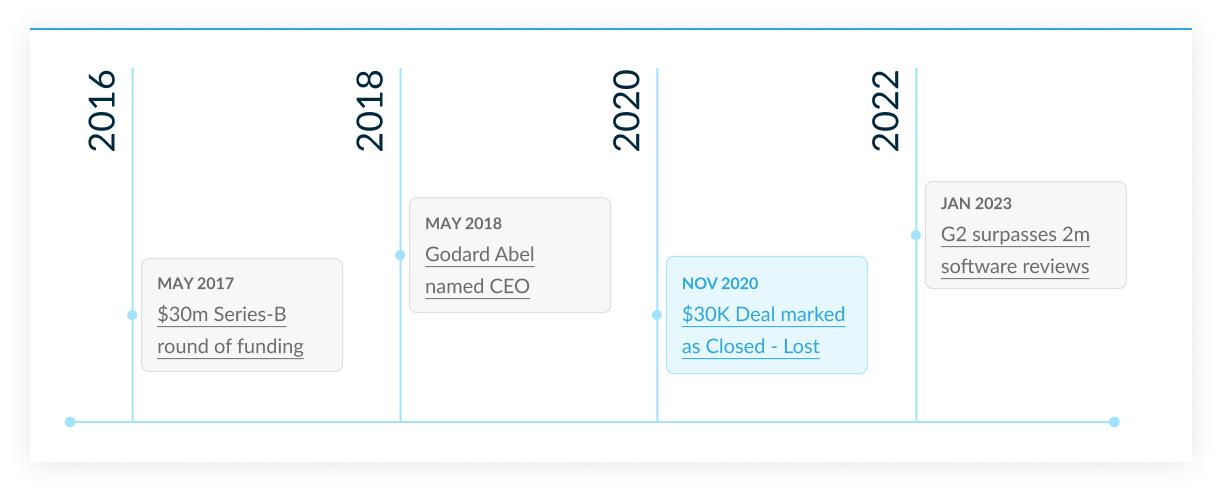Select the timeline dot beside the May 2017 card
Screen dimensions: 1222x494
point(132,315)
